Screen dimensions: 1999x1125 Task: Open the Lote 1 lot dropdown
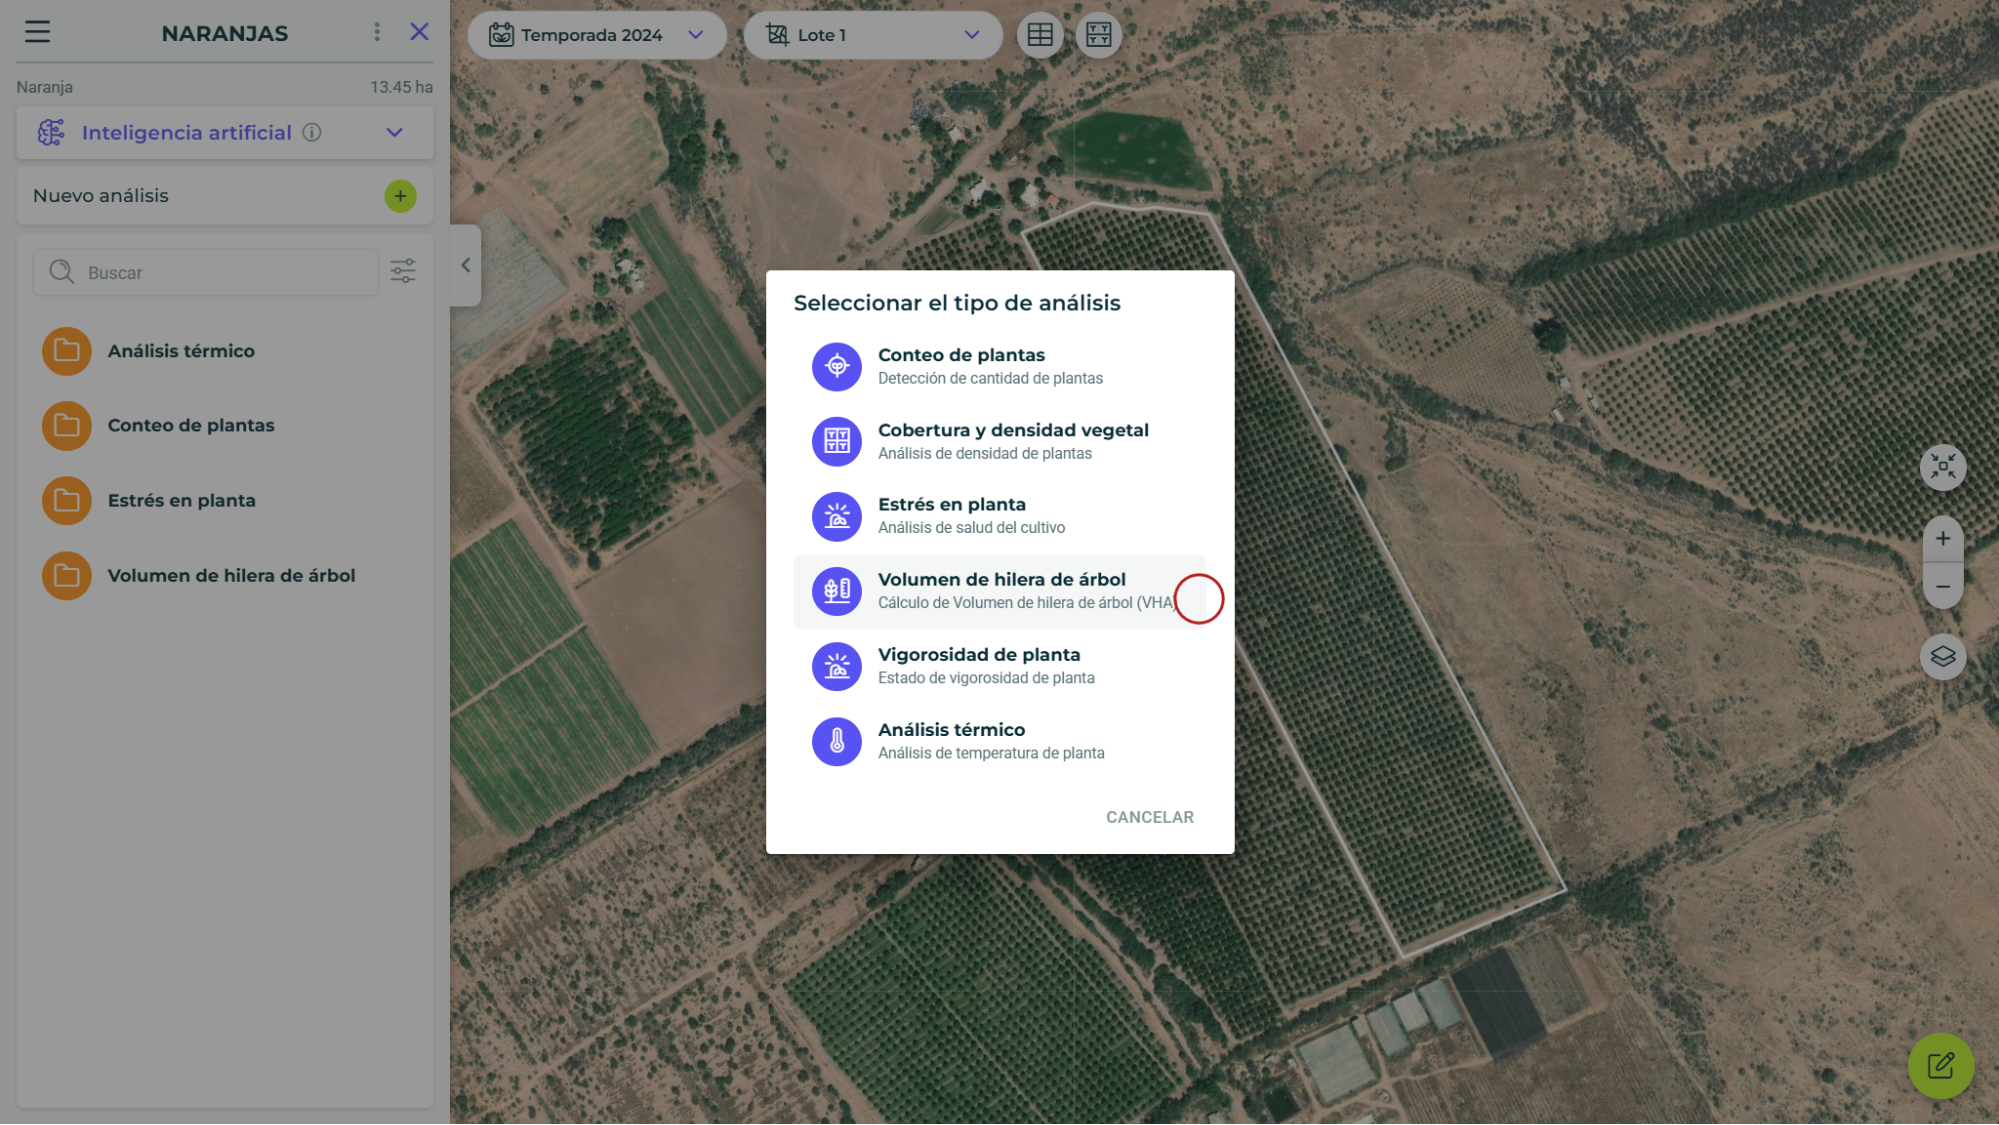point(873,35)
